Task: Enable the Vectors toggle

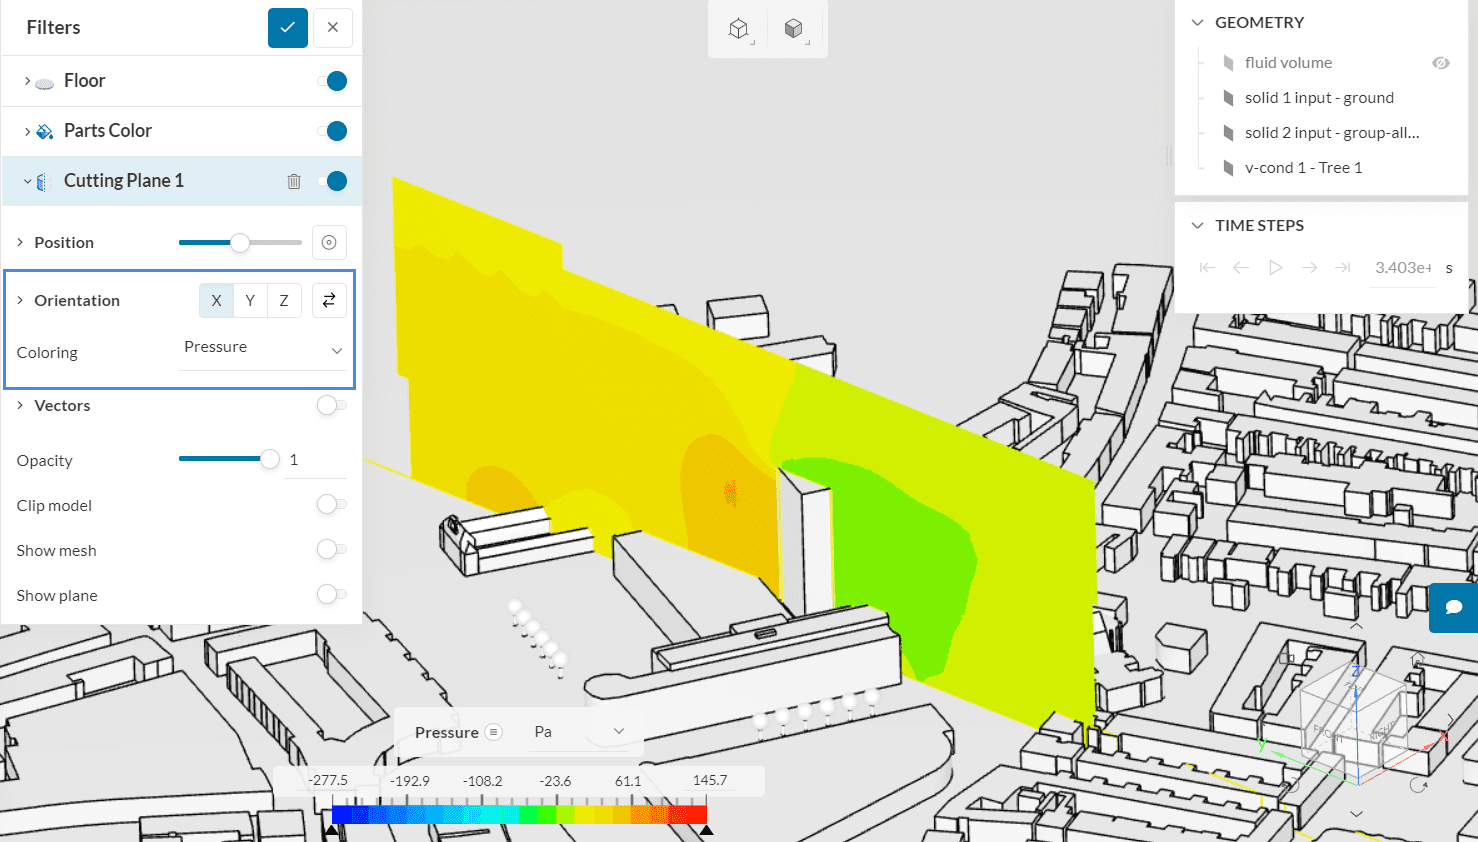Action: click(331, 405)
